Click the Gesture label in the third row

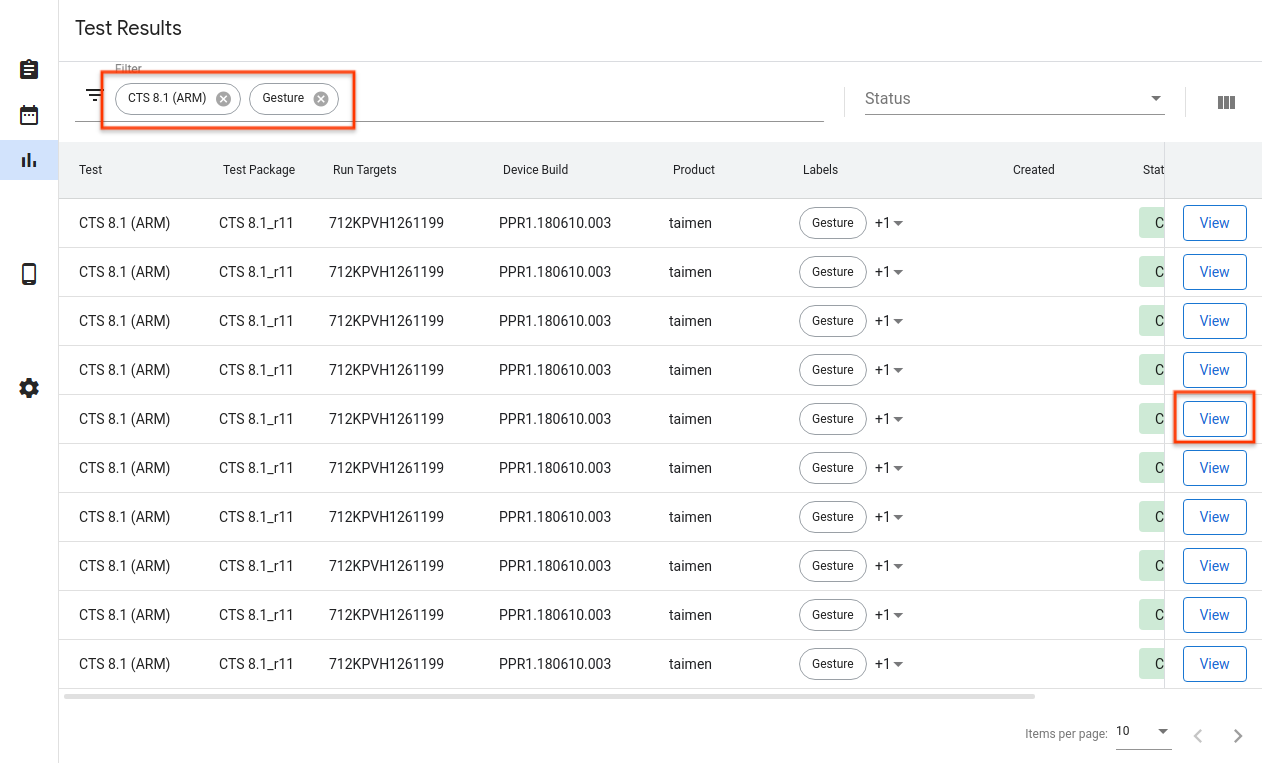tap(832, 321)
